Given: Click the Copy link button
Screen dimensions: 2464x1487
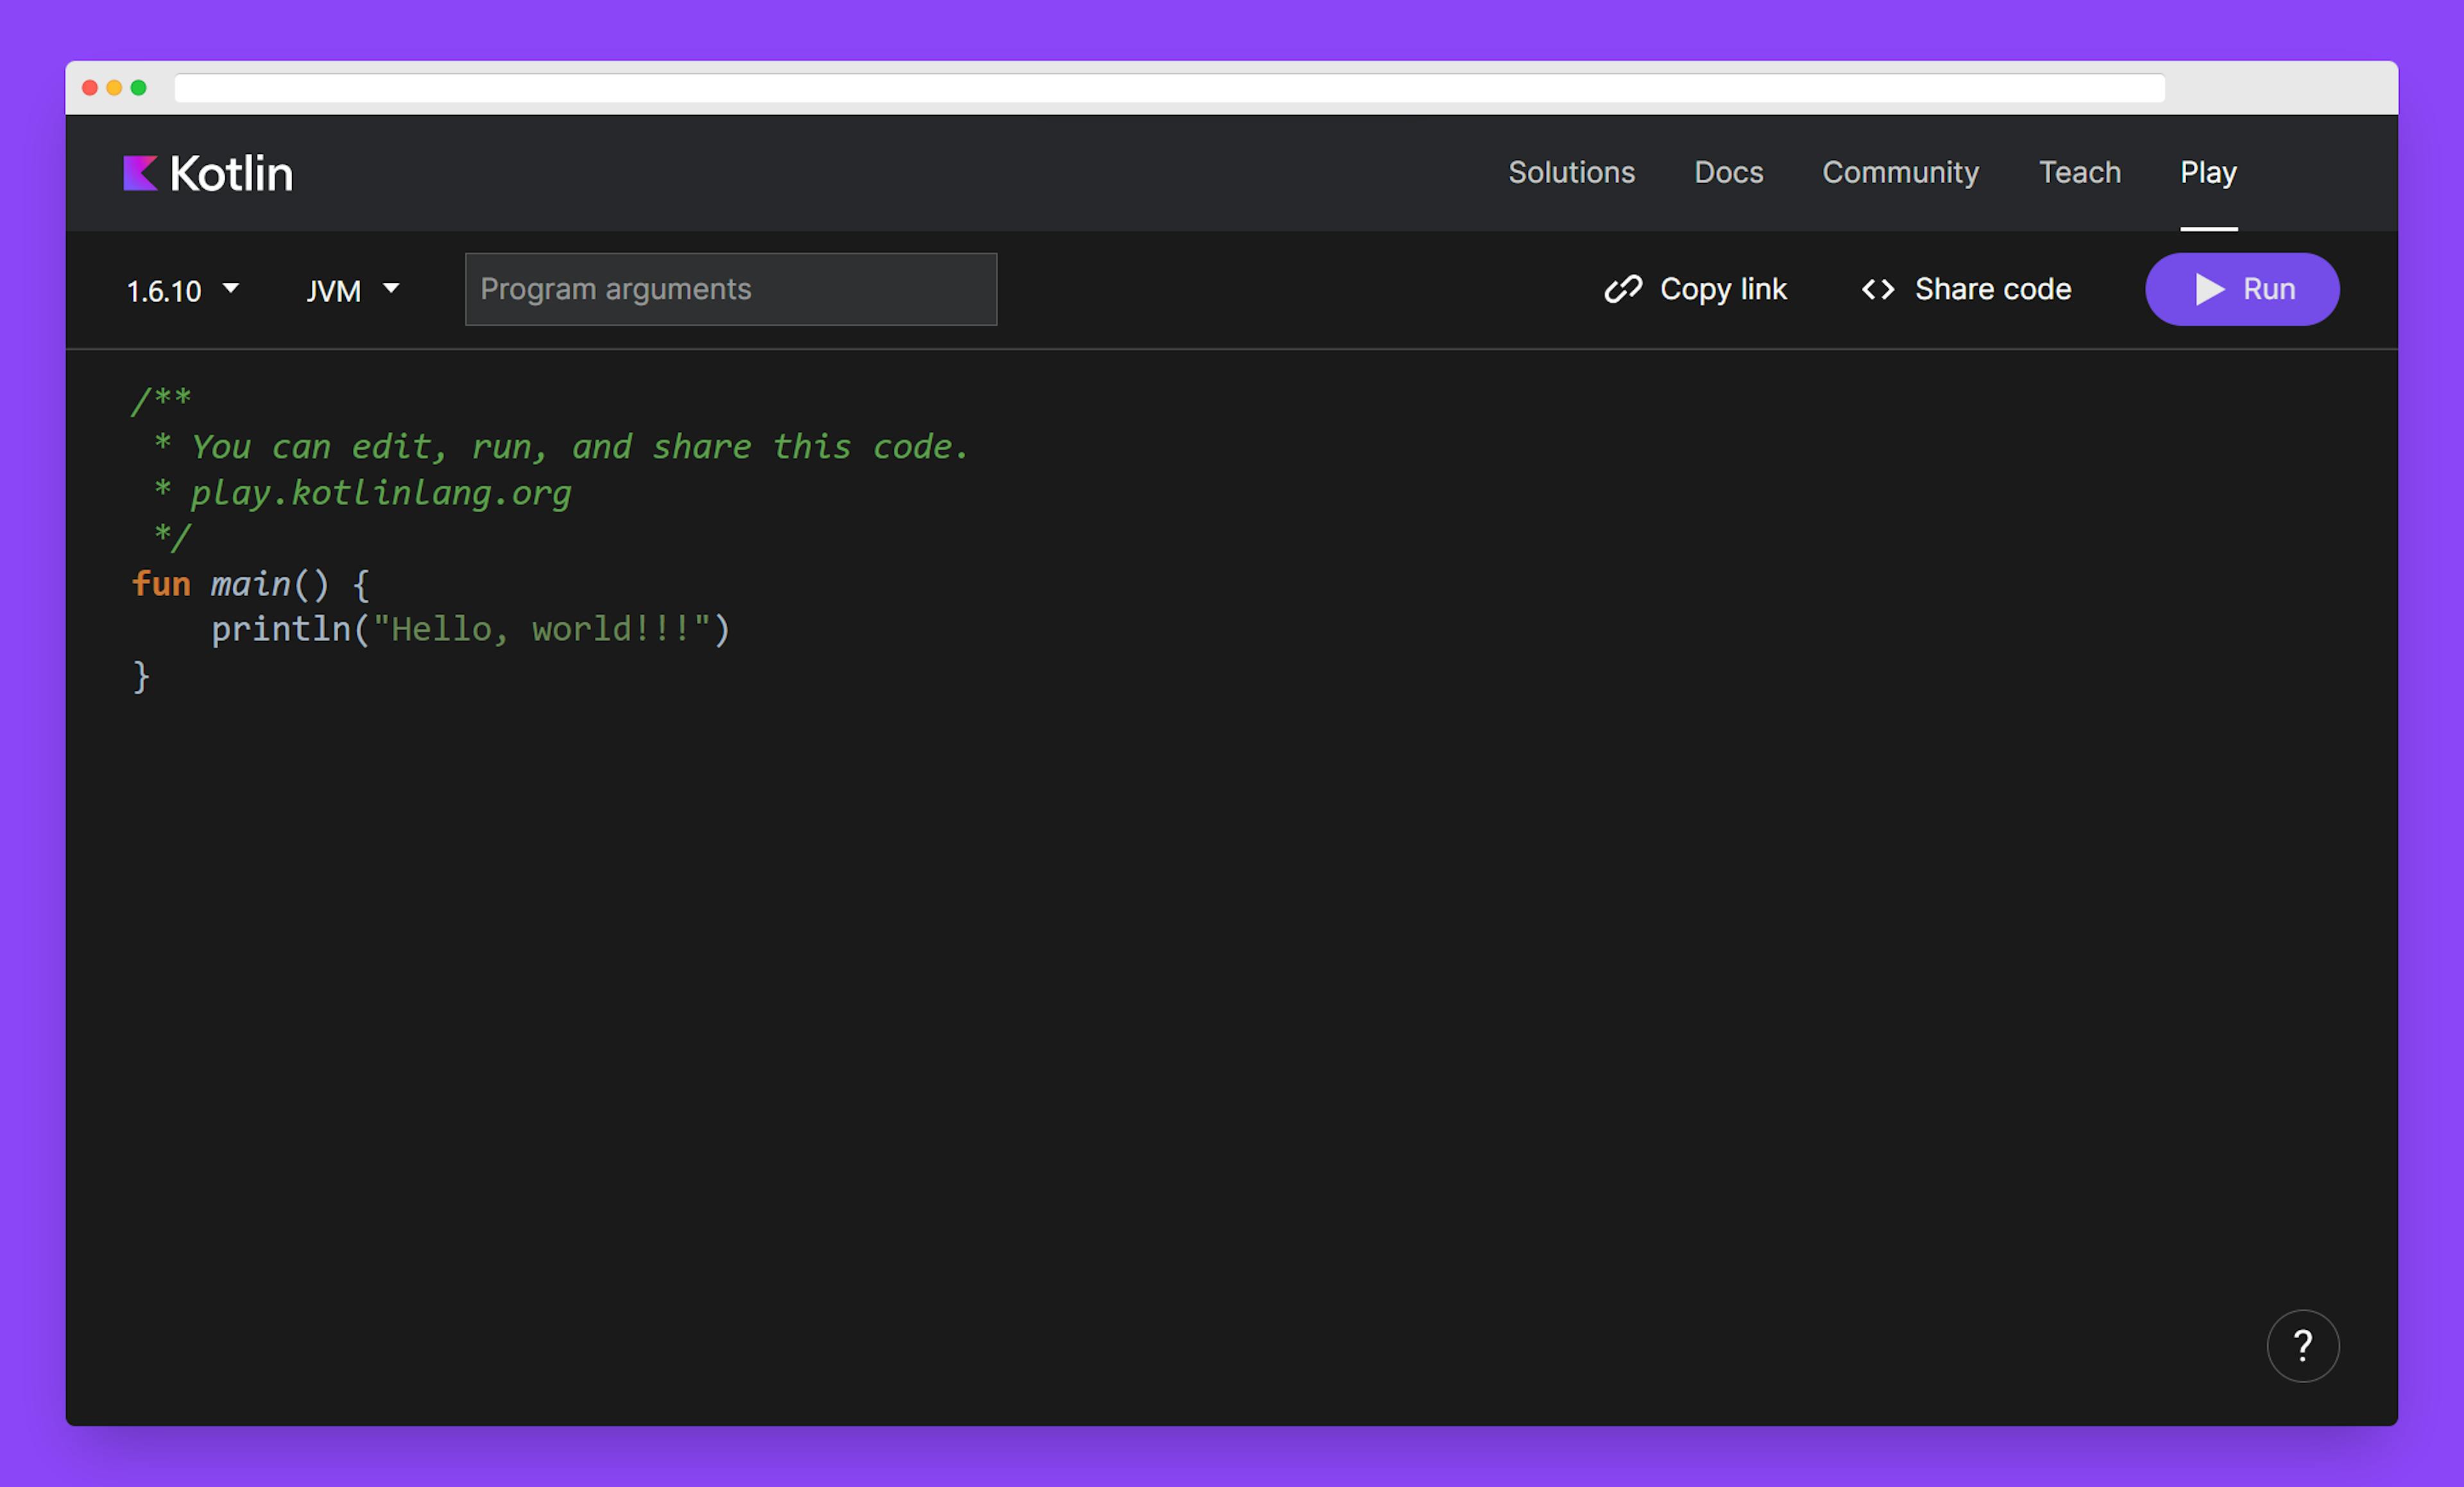Looking at the screenshot, I should click(x=1695, y=289).
